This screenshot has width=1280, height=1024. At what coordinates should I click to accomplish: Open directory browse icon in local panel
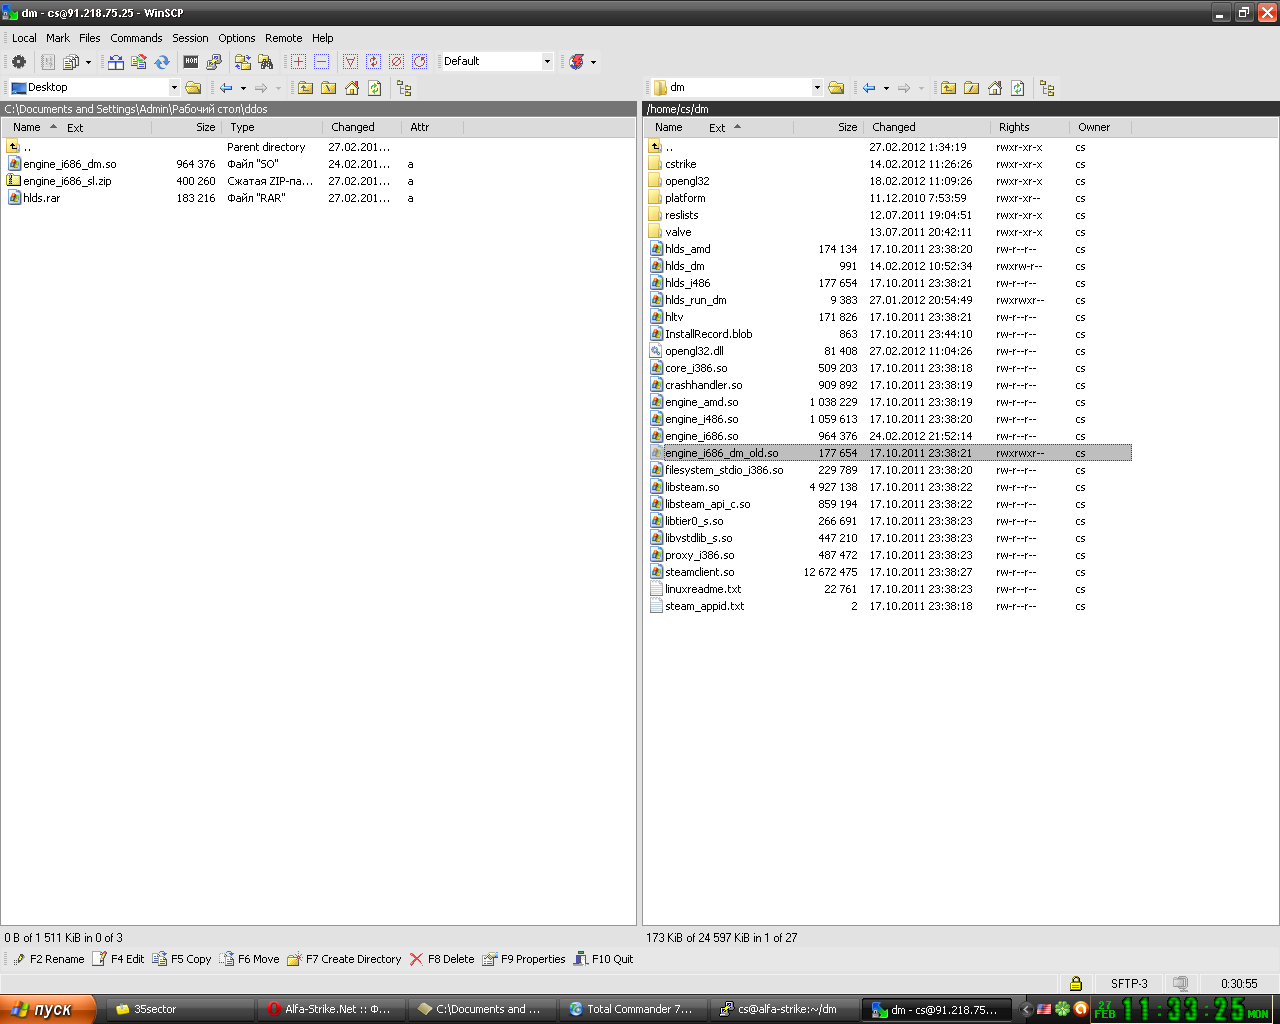pos(193,88)
